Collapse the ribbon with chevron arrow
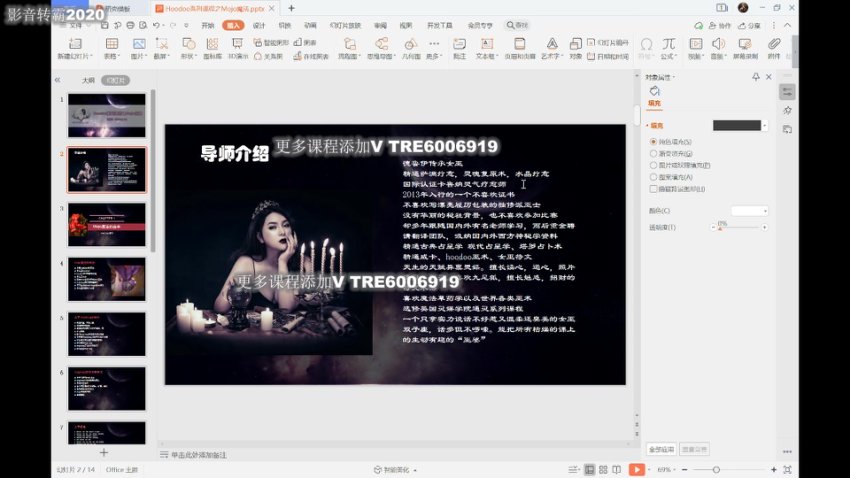 (x=787, y=25)
